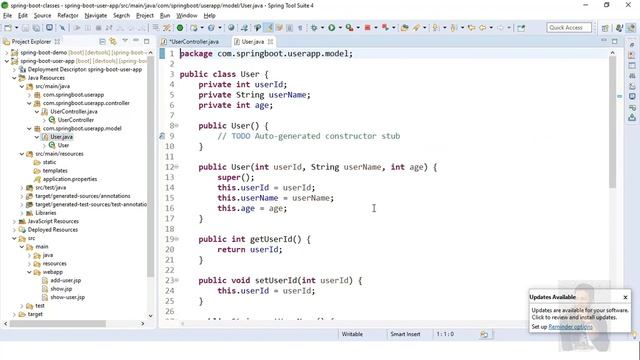This screenshot has width=640, height=360.
Task: Click the New Java Class icon
Action: [x=211, y=28]
